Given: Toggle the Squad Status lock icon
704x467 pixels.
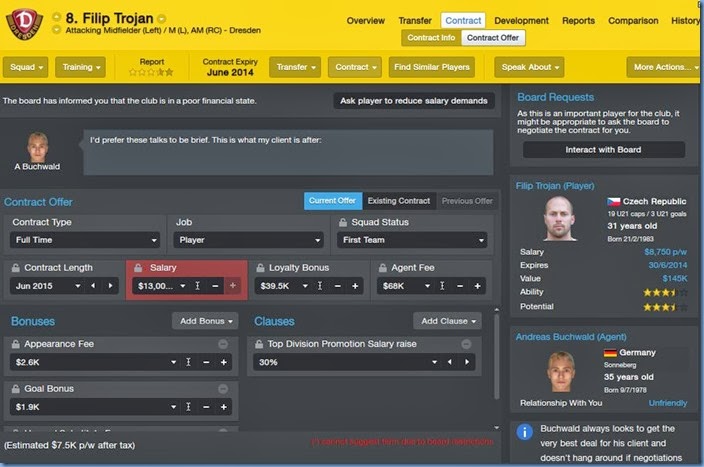Looking at the screenshot, I should point(343,222).
